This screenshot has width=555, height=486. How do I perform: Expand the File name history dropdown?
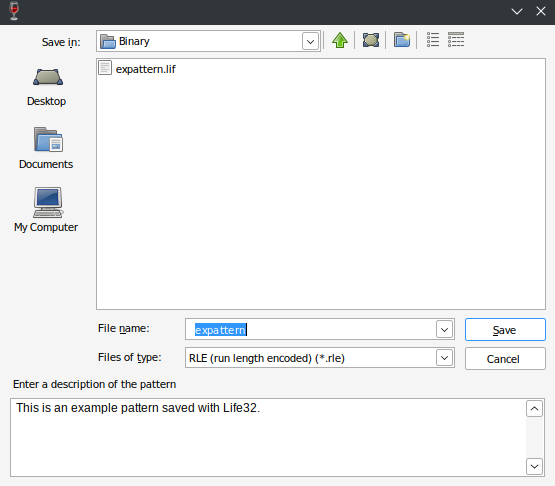pyautogui.click(x=445, y=330)
